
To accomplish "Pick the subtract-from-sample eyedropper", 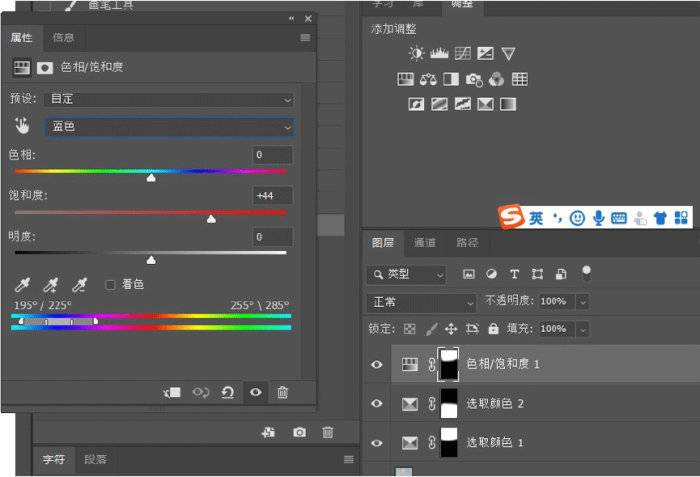I will click(79, 285).
